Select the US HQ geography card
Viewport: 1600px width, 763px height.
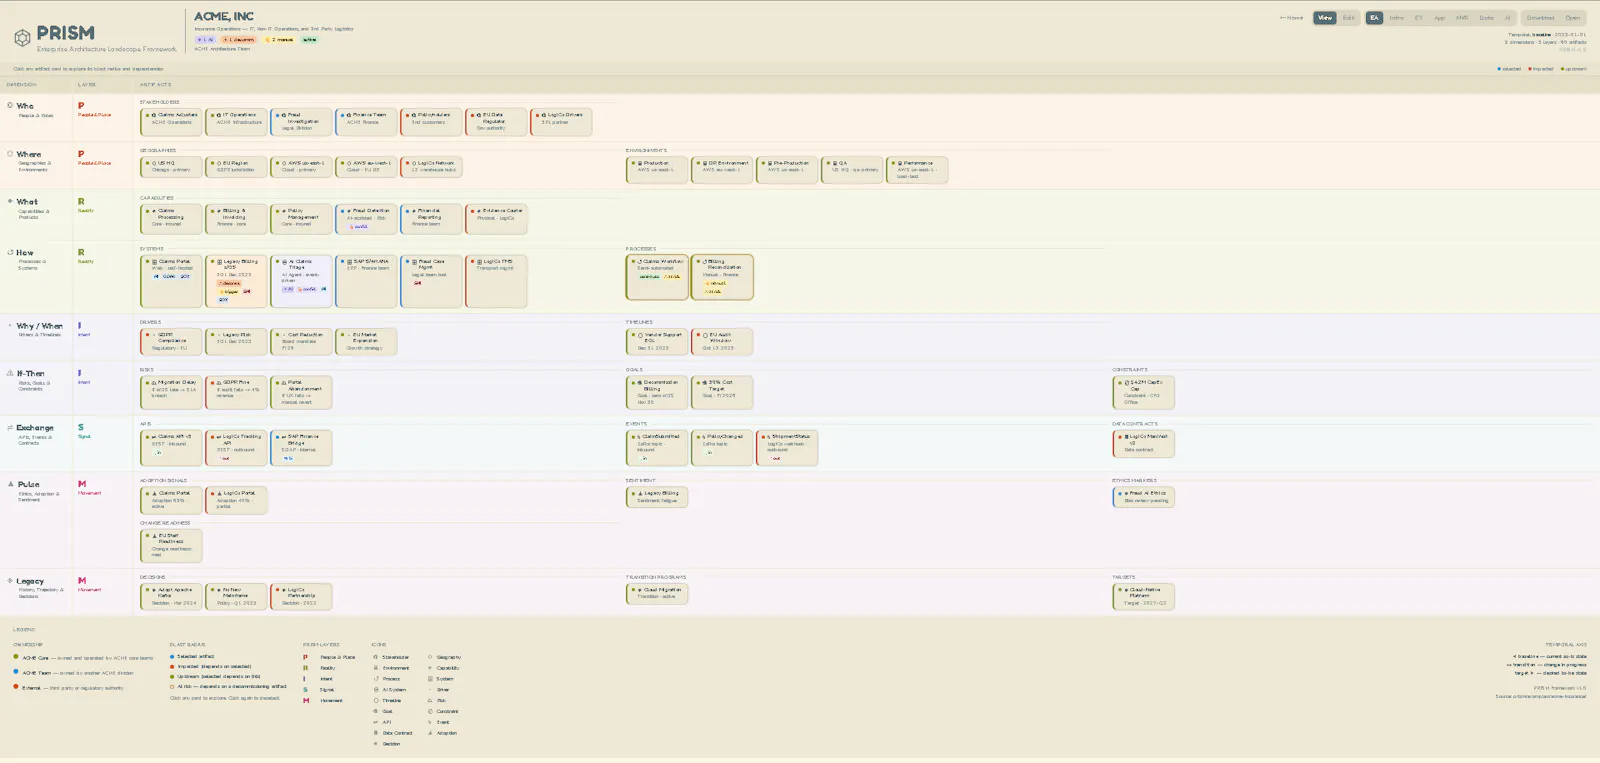coord(171,167)
